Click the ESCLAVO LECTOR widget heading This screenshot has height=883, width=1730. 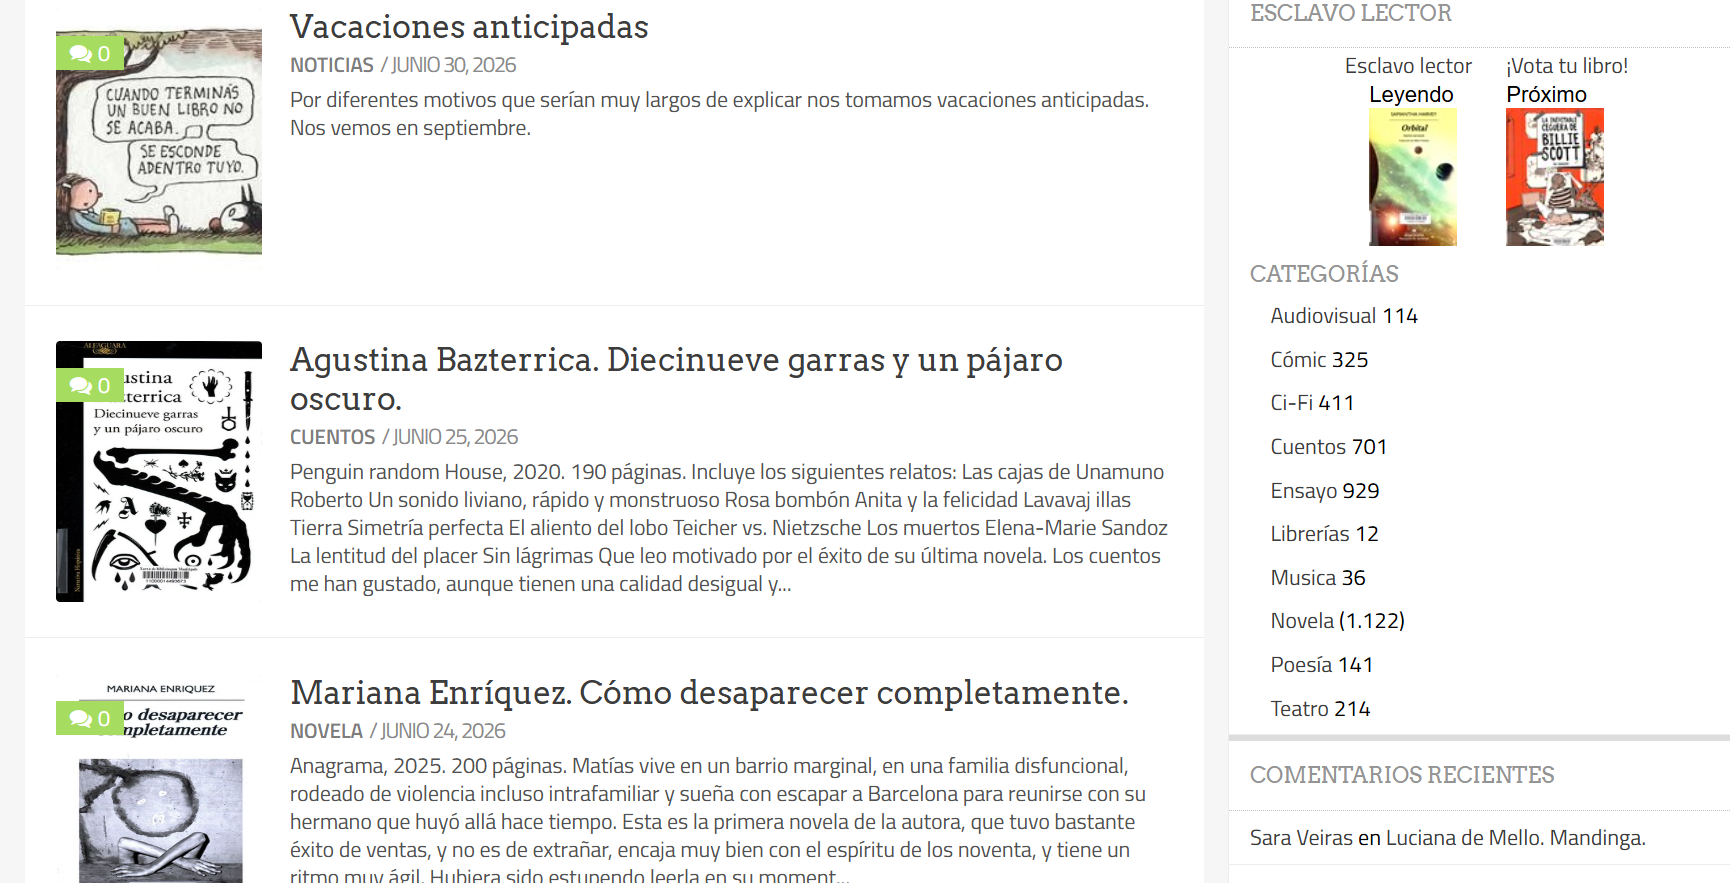[x=1350, y=13]
